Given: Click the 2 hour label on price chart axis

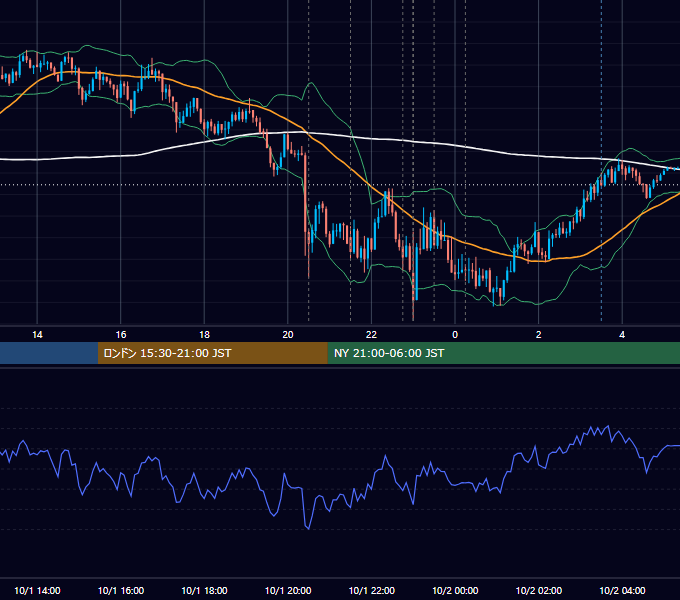Looking at the screenshot, I should (x=538, y=335).
